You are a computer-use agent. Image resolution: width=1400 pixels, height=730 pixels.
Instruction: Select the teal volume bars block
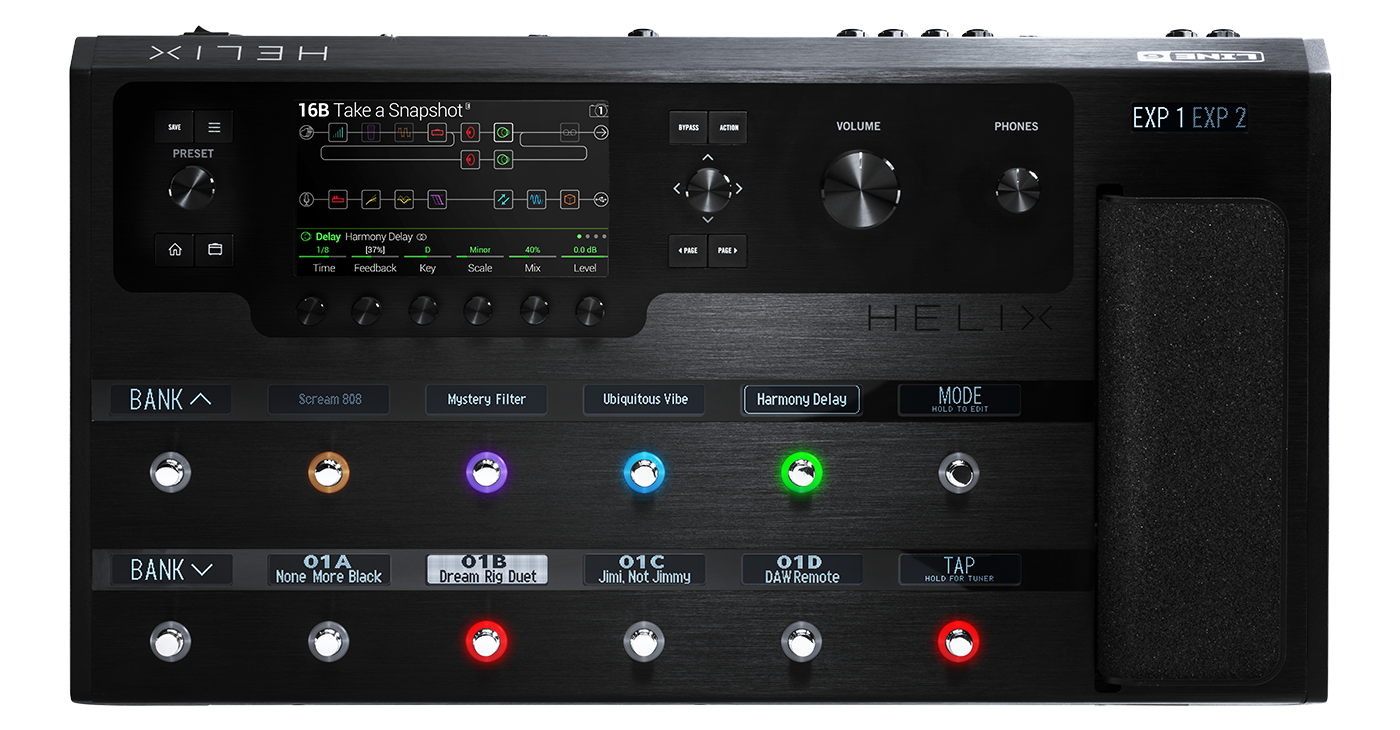[x=338, y=132]
